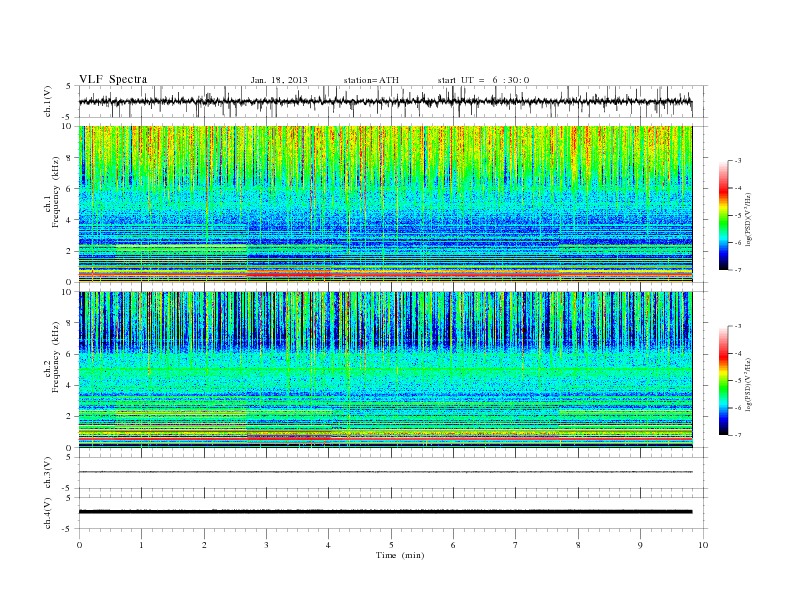The image size is (792, 612).
Task: Click the thick black ch.4 voltage trace
Action: tap(385, 512)
